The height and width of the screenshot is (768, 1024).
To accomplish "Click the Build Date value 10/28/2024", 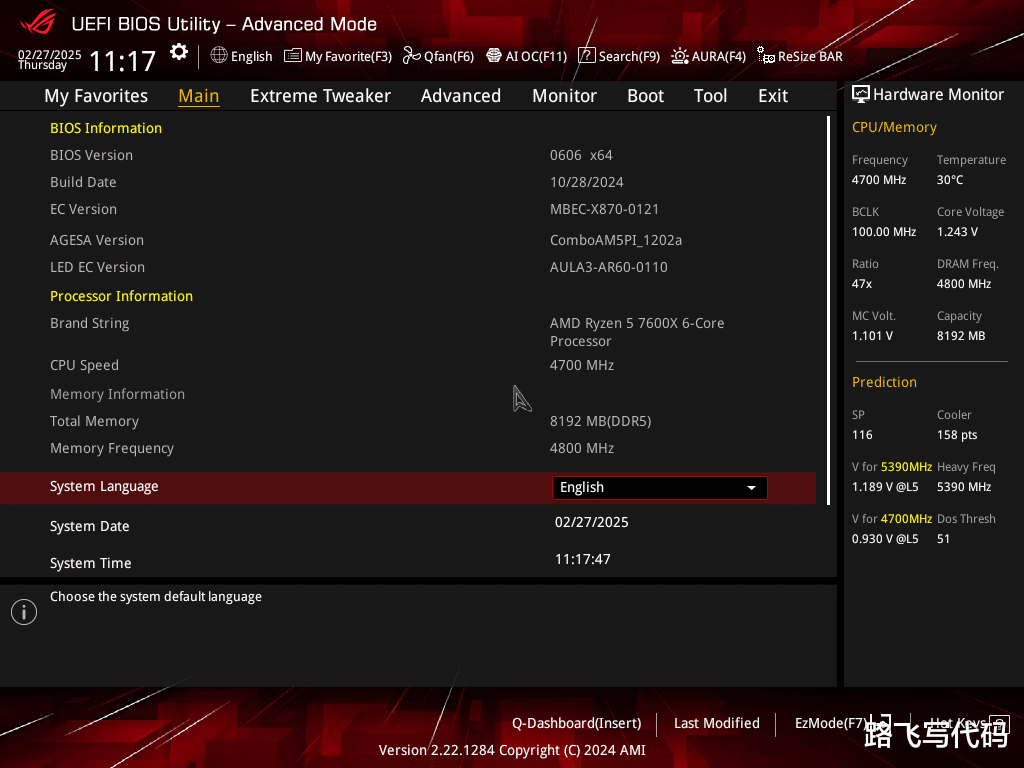I will pos(586,182).
